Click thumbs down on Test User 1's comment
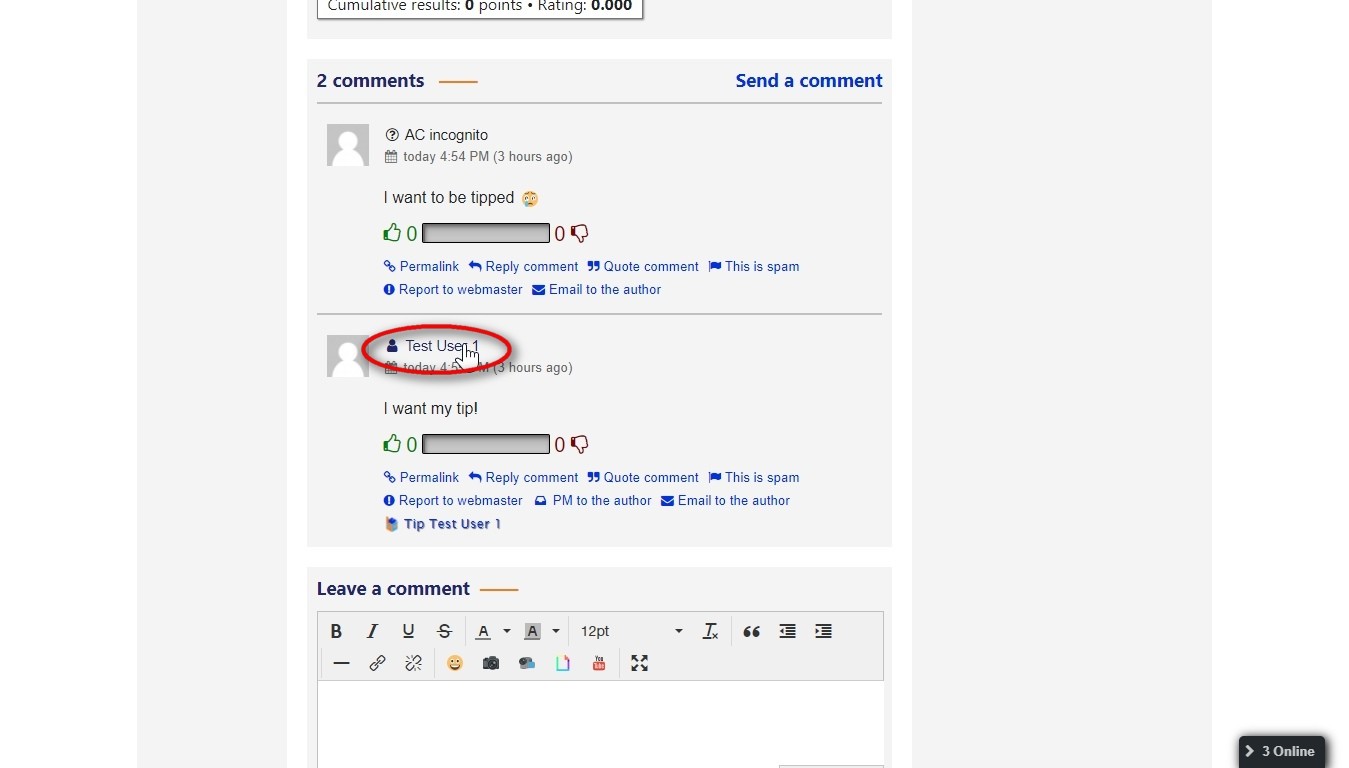The image size is (1349, 768). 579,444
